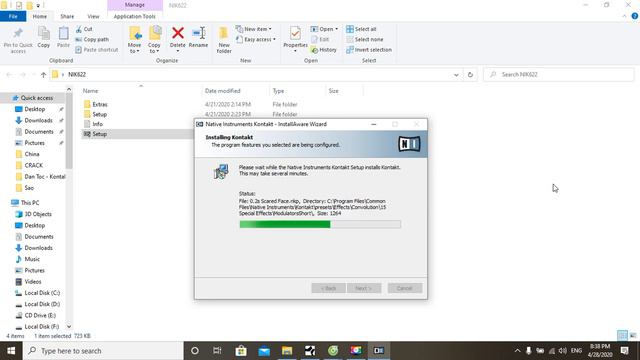The width and height of the screenshot is (640, 360).
Task: Open Quick access in navigation pane
Action: coord(37,98)
